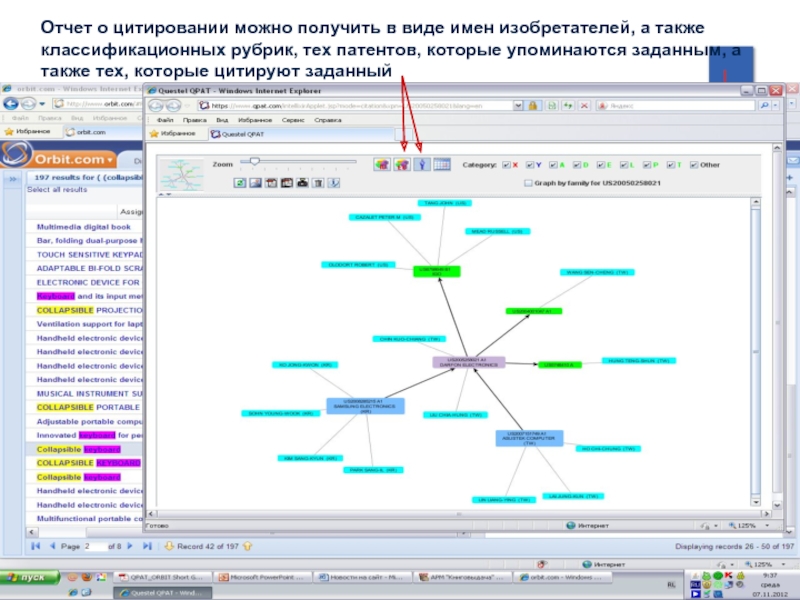Uncheck the Other category checkbox
800x600 pixels.
[694, 165]
